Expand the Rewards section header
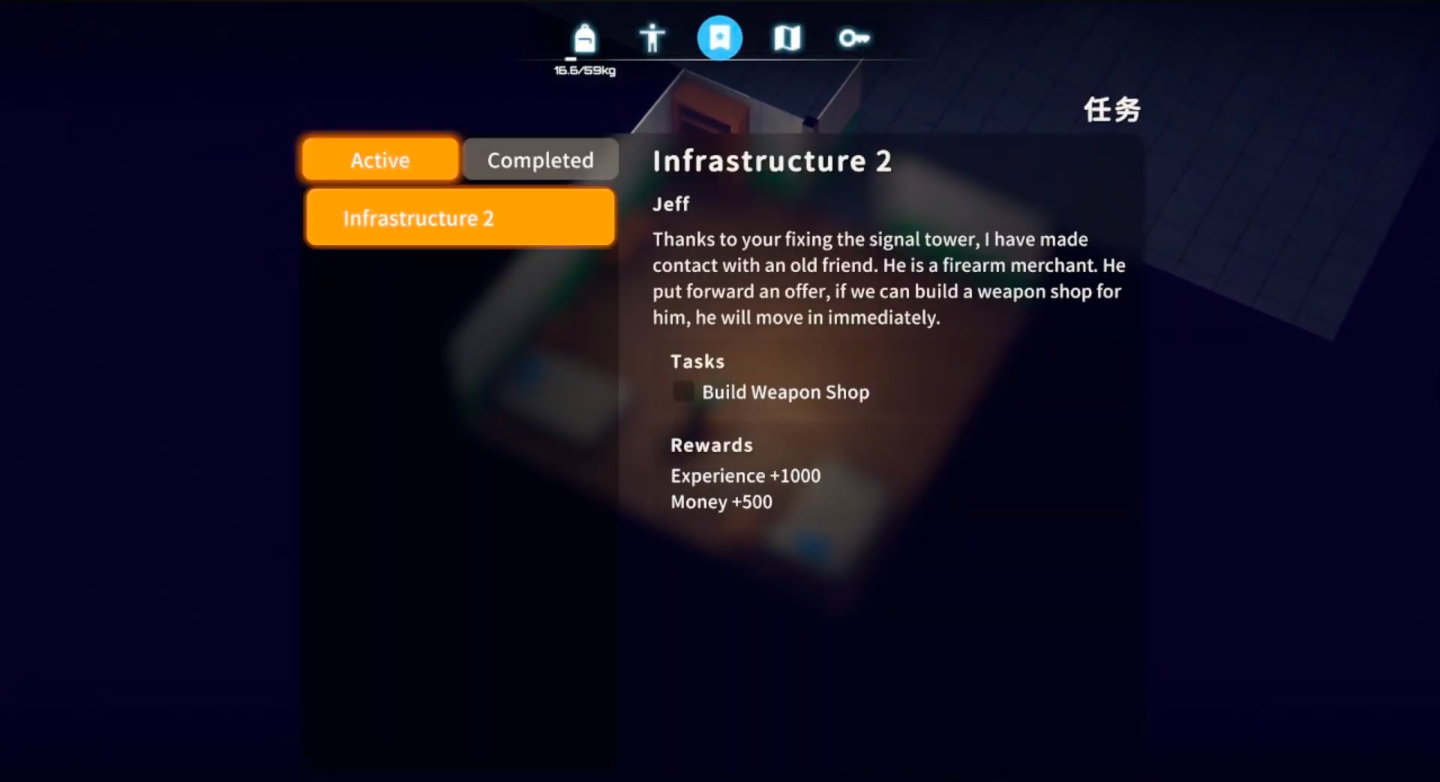 (711, 445)
